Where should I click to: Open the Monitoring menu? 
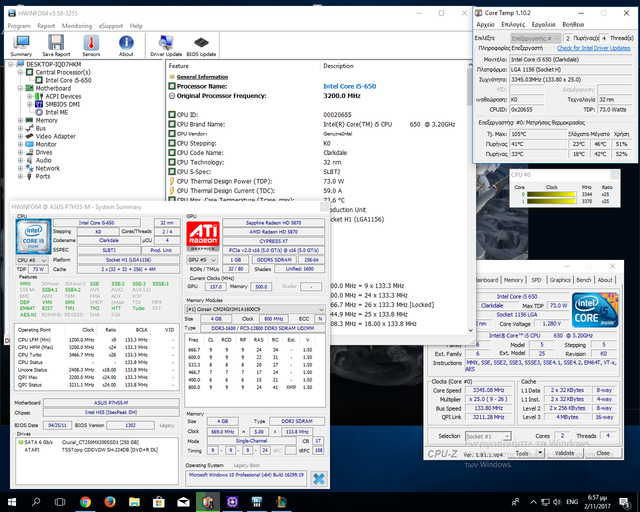tap(77, 26)
